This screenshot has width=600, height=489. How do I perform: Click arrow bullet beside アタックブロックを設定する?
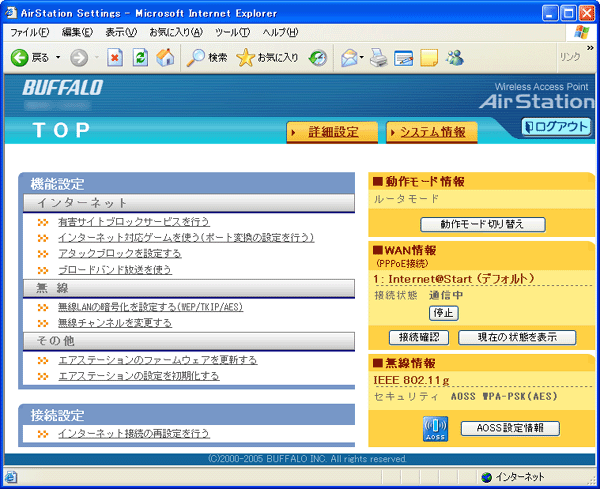(x=43, y=254)
